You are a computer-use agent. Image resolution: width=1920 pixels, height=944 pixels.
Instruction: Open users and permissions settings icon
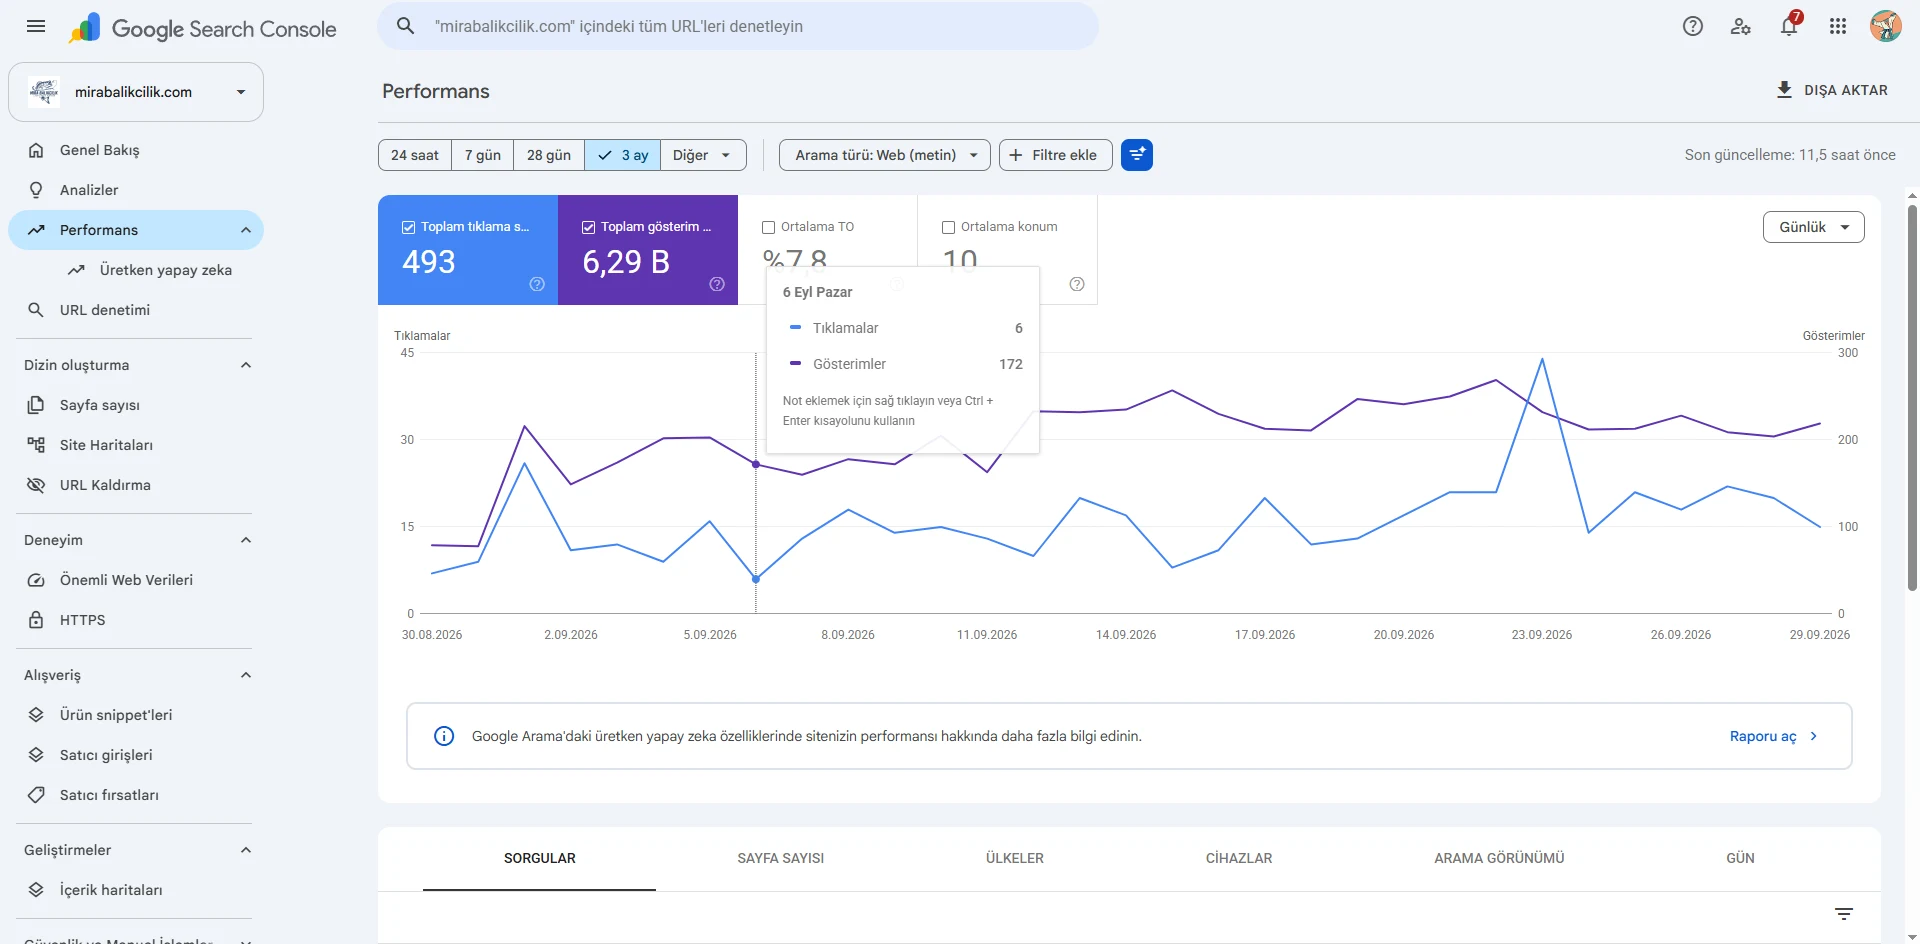(1741, 27)
